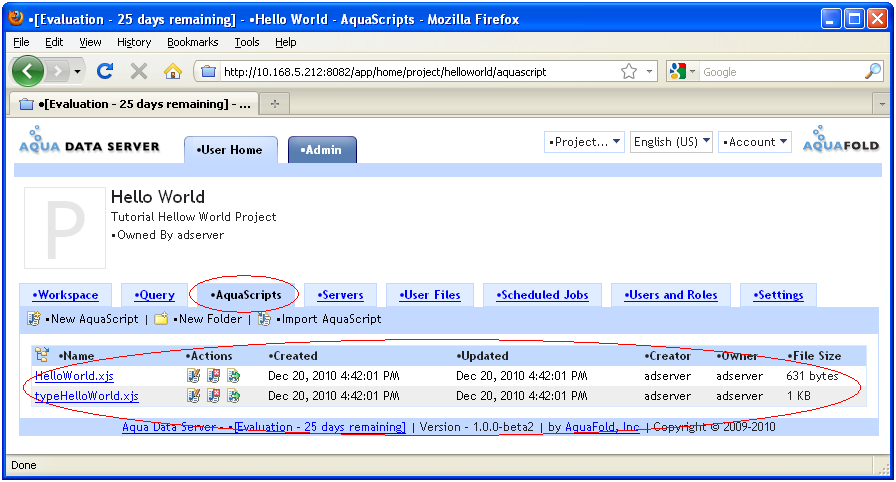Switch to the User Home tab
Viewport: 896px width, 482px height.
pos(231,150)
